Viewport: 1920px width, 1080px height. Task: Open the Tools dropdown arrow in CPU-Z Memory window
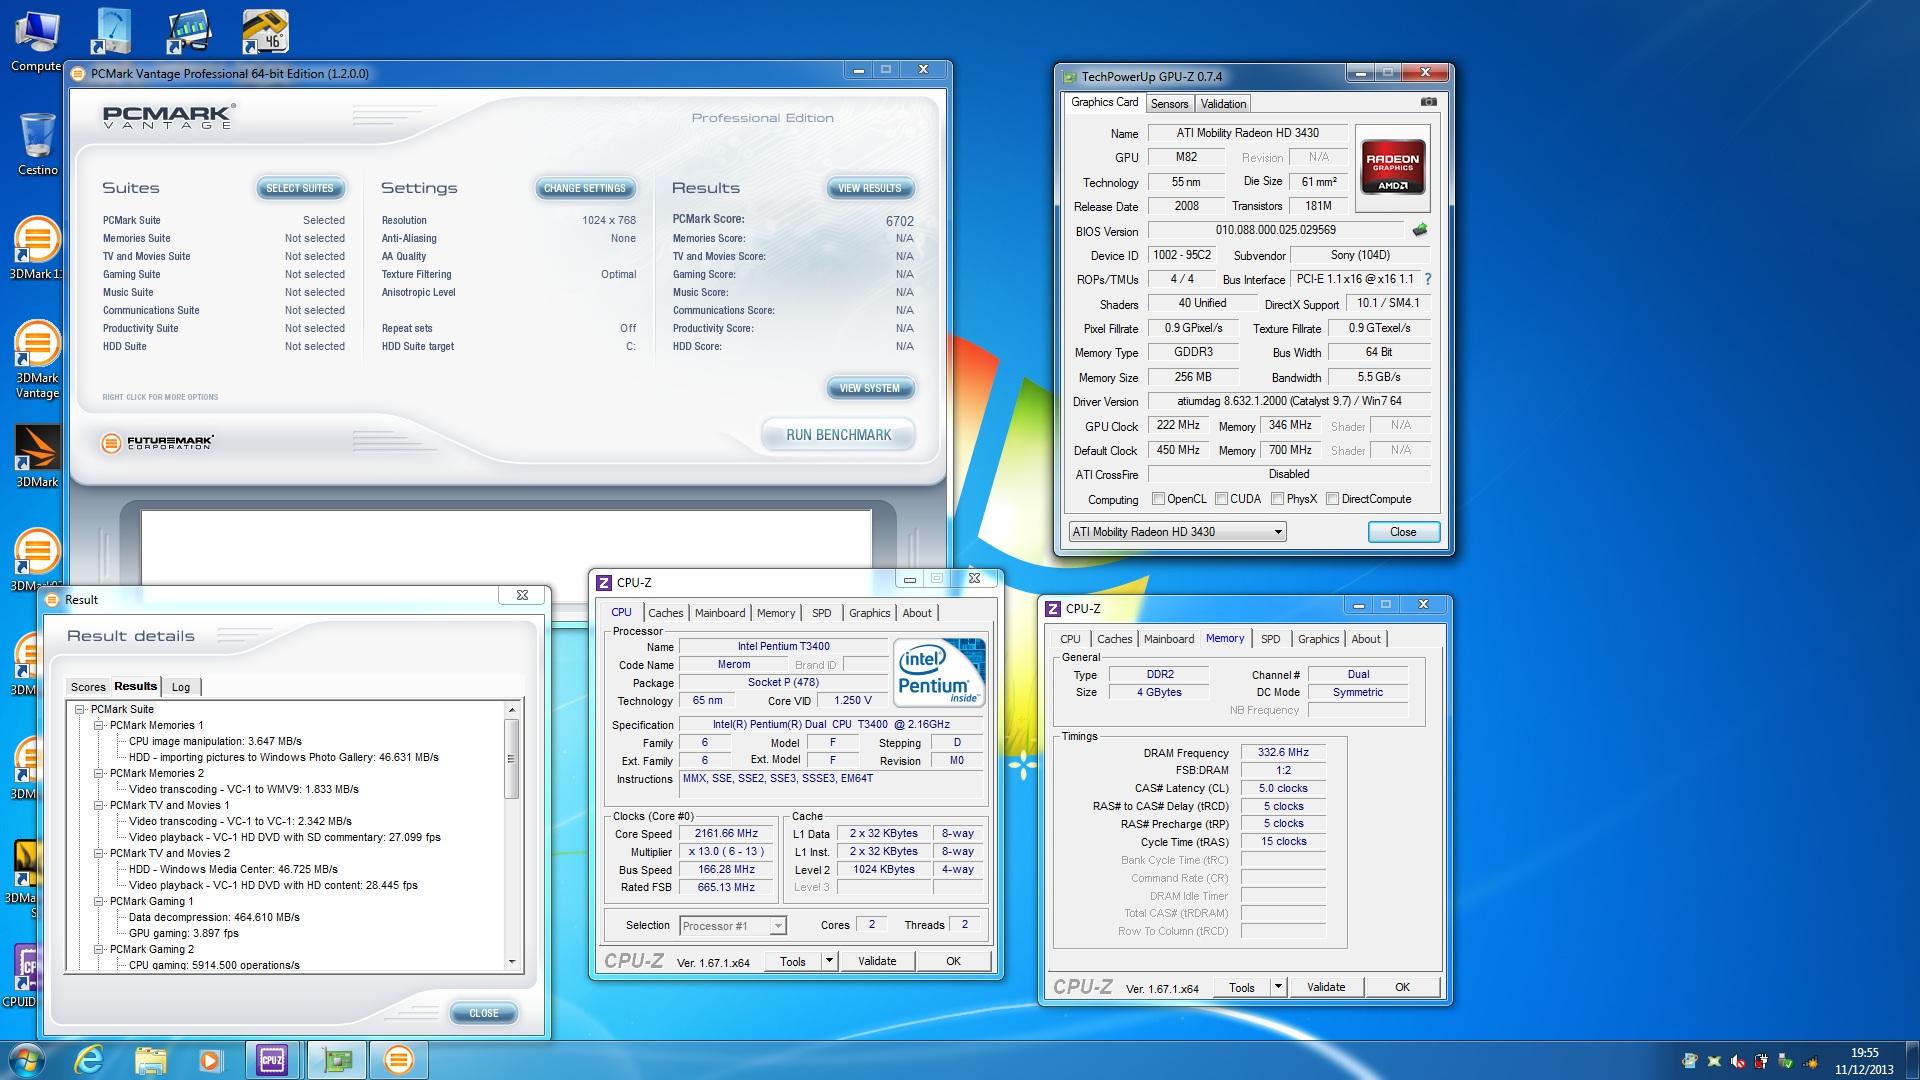[x=1278, y=987]
